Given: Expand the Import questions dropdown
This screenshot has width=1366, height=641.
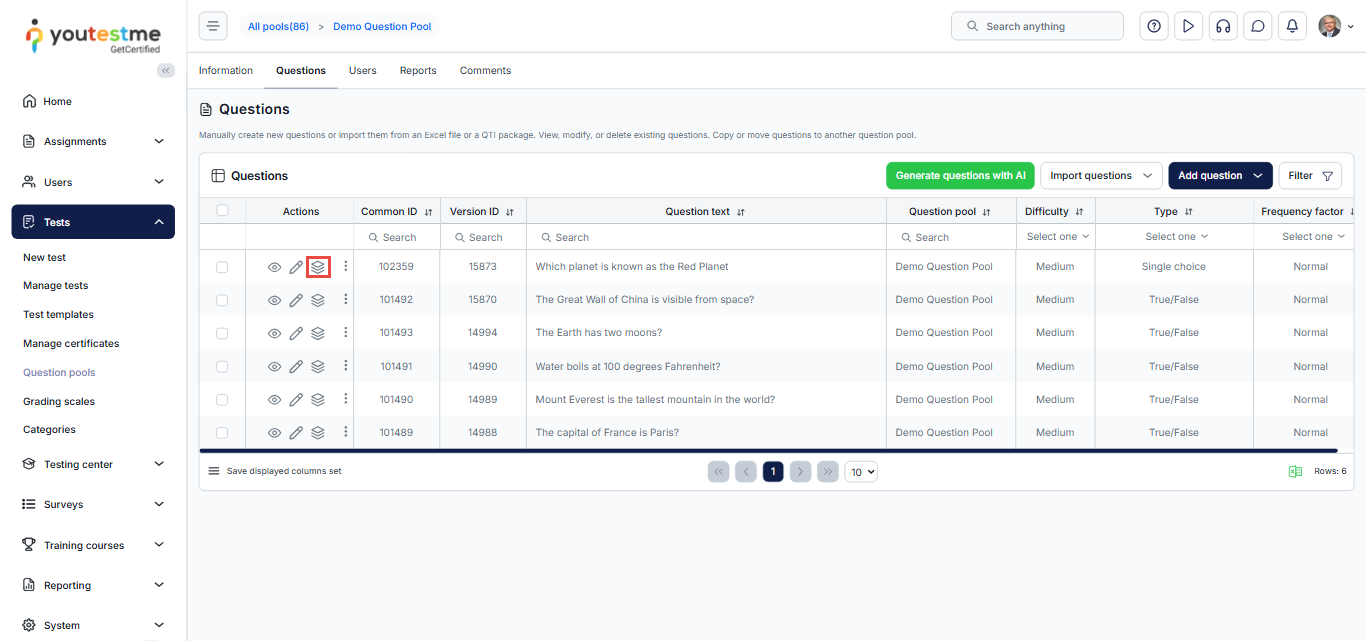Looking at the screenshot, I should click(1101, 176).
